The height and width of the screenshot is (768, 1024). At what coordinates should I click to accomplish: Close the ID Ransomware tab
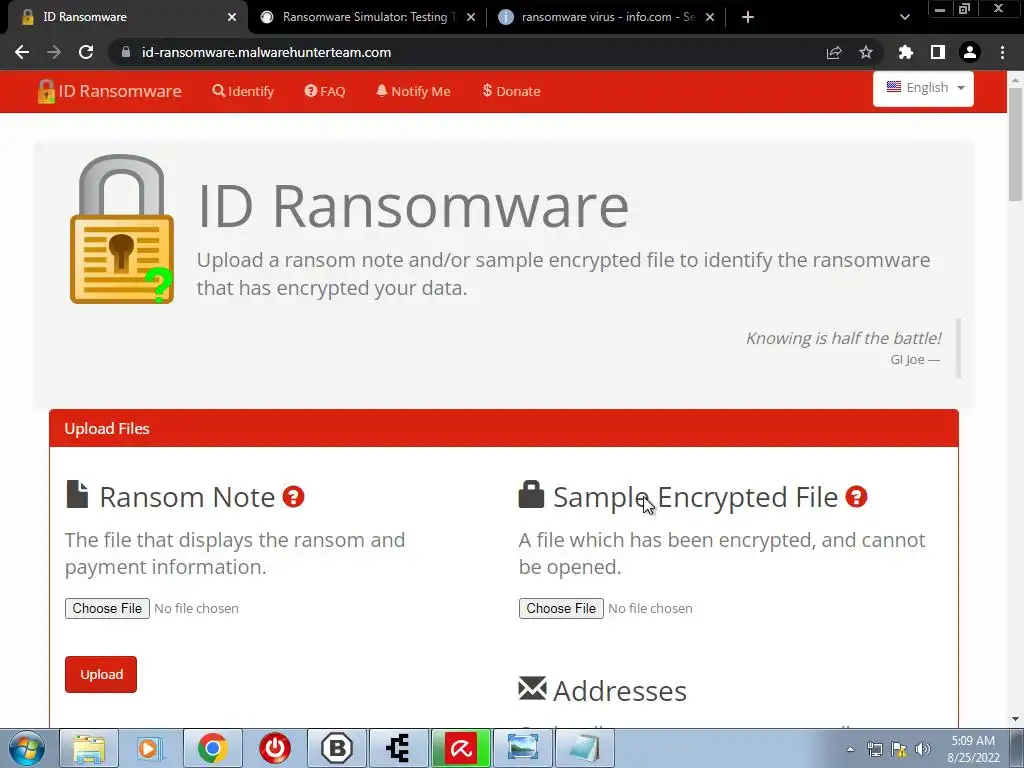coord(232,17)
